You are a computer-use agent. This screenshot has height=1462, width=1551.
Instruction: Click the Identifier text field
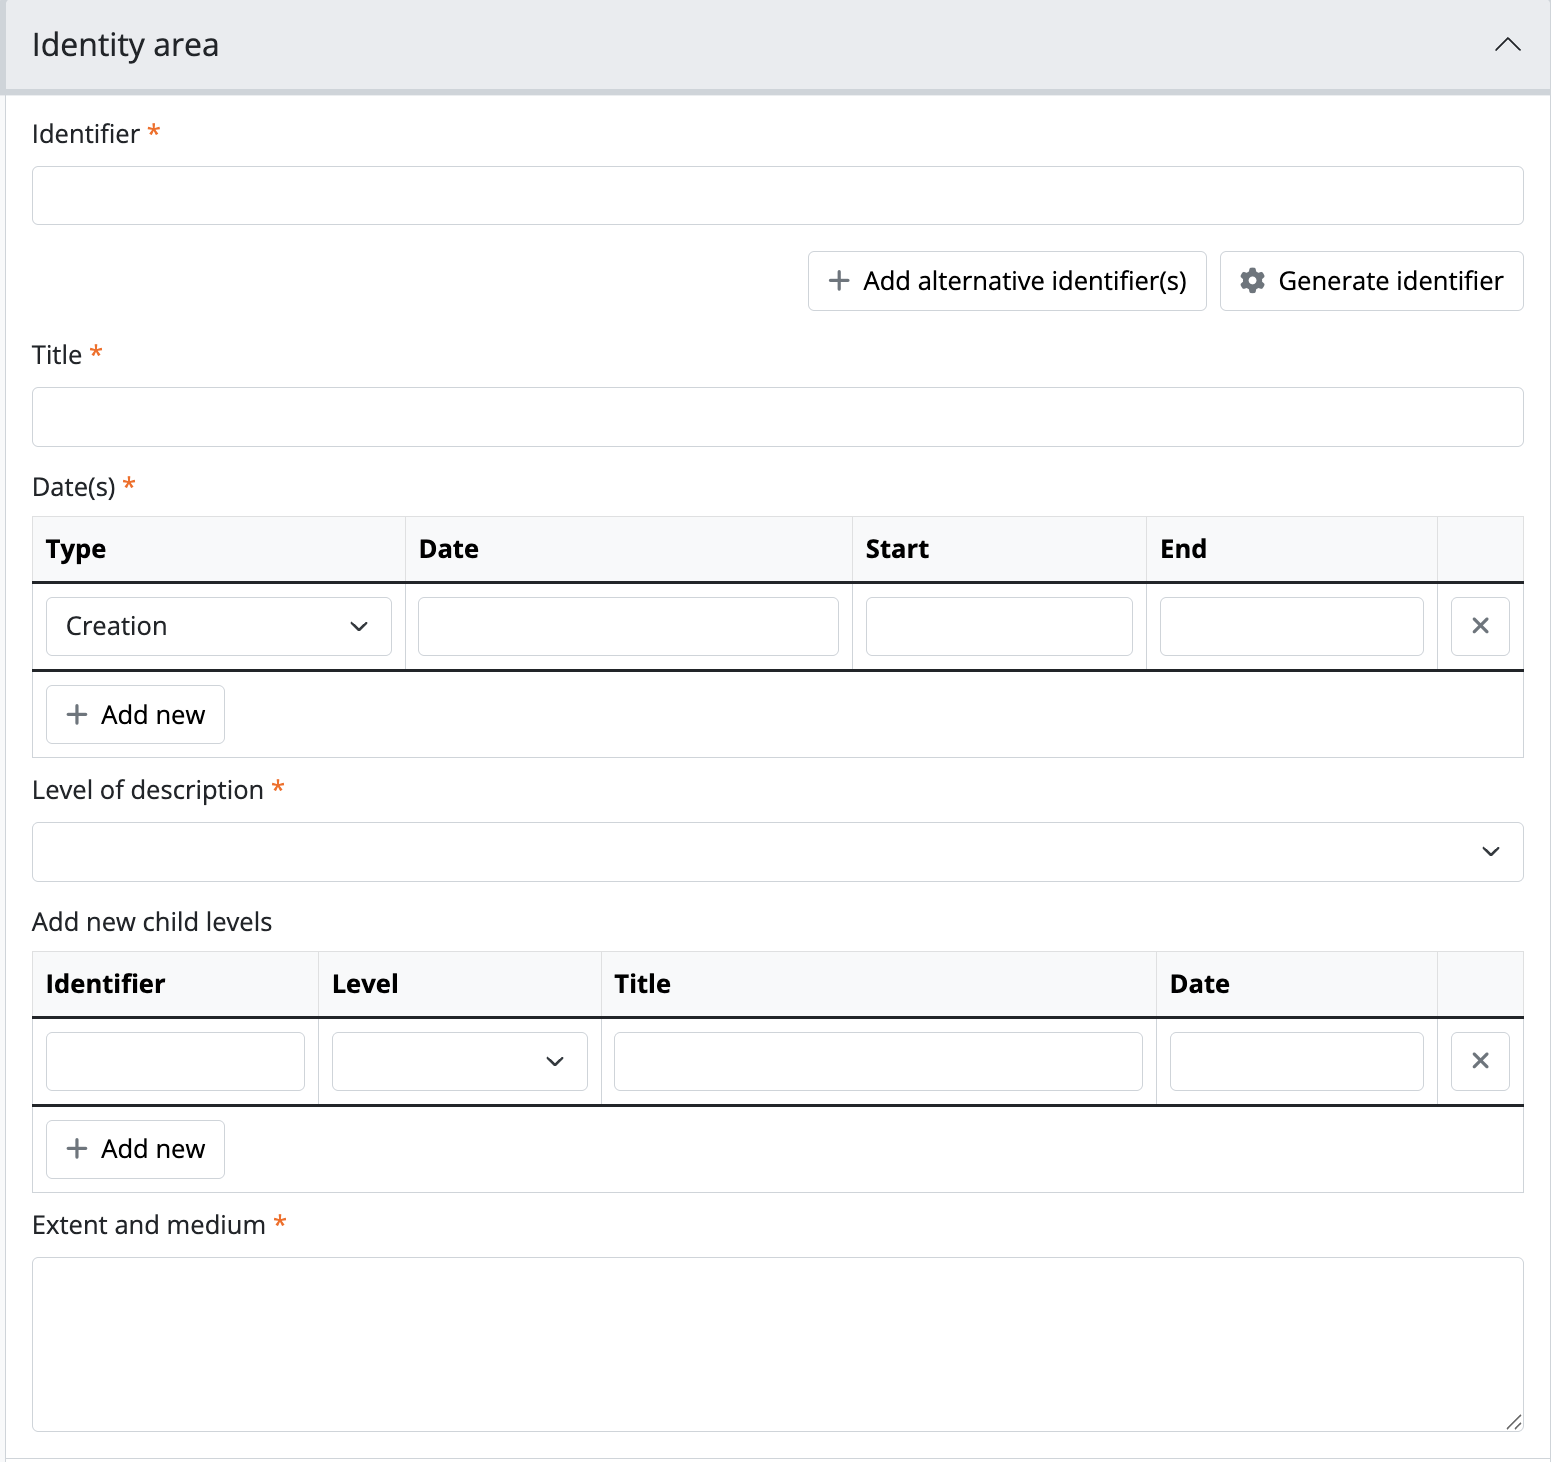pyautogui.click(x=777, y=196)
